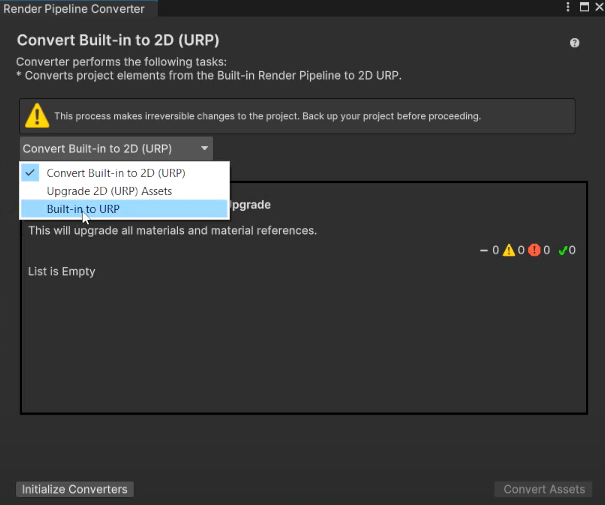Viewport: 605px width, 505px height.
Task: Click the 'List is Empty' text
Action: (x=62, y=272)
